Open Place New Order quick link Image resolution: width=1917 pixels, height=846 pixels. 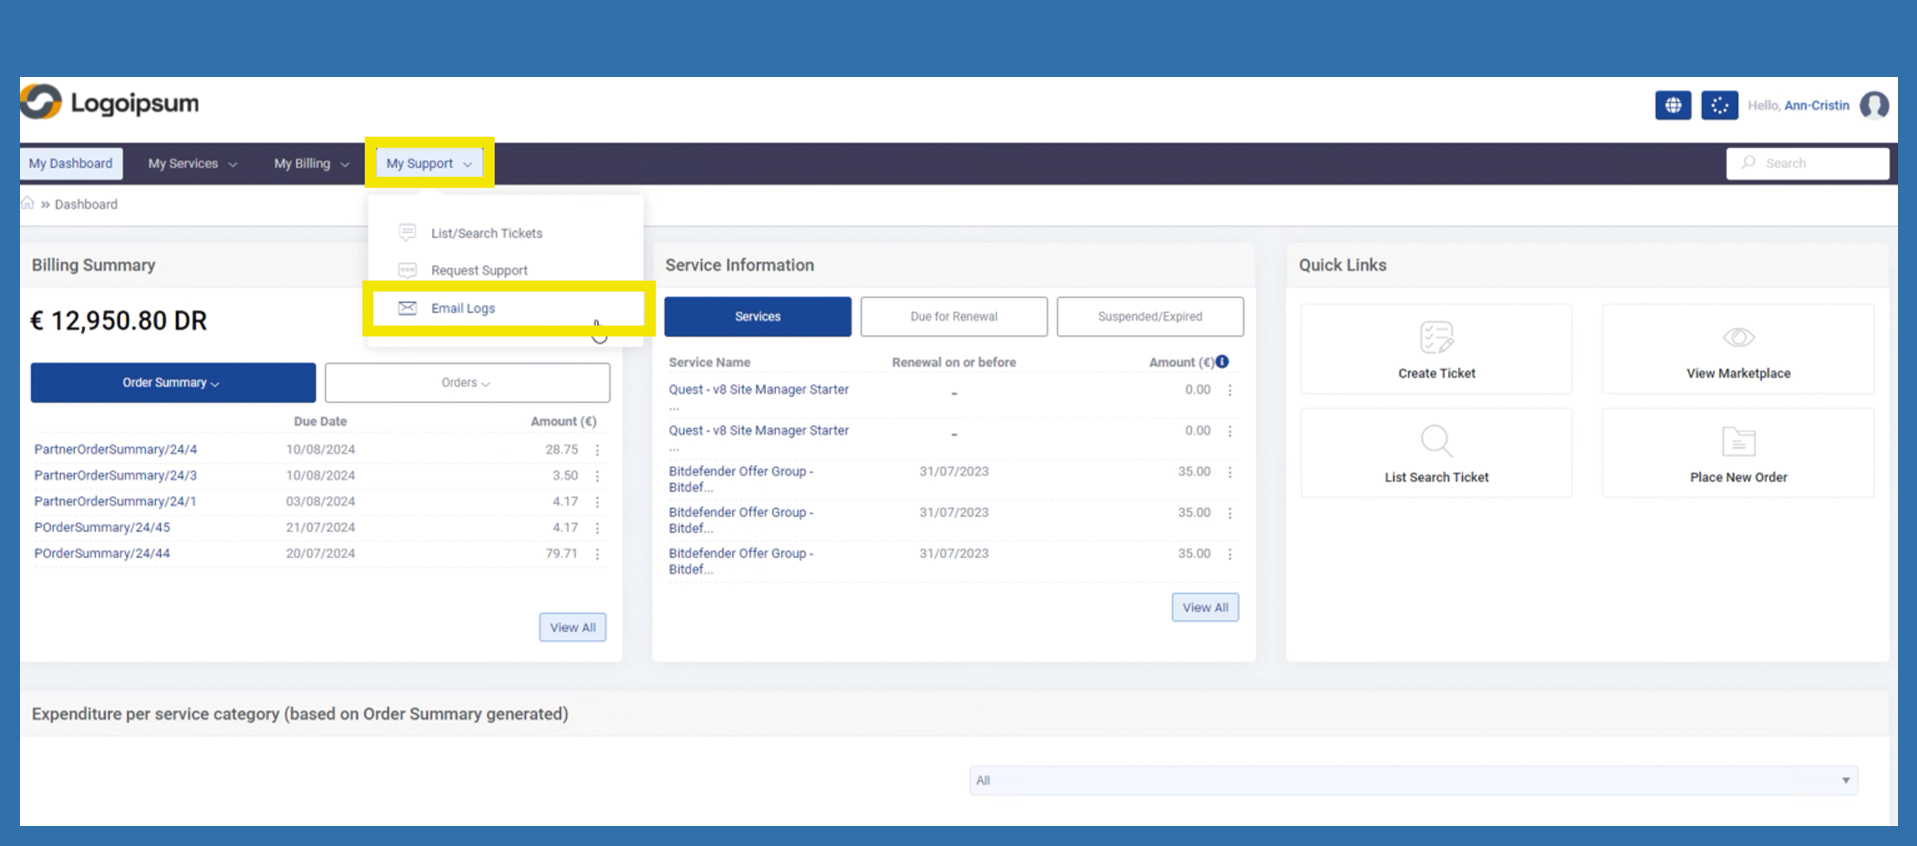click(x=1737, y=454)
